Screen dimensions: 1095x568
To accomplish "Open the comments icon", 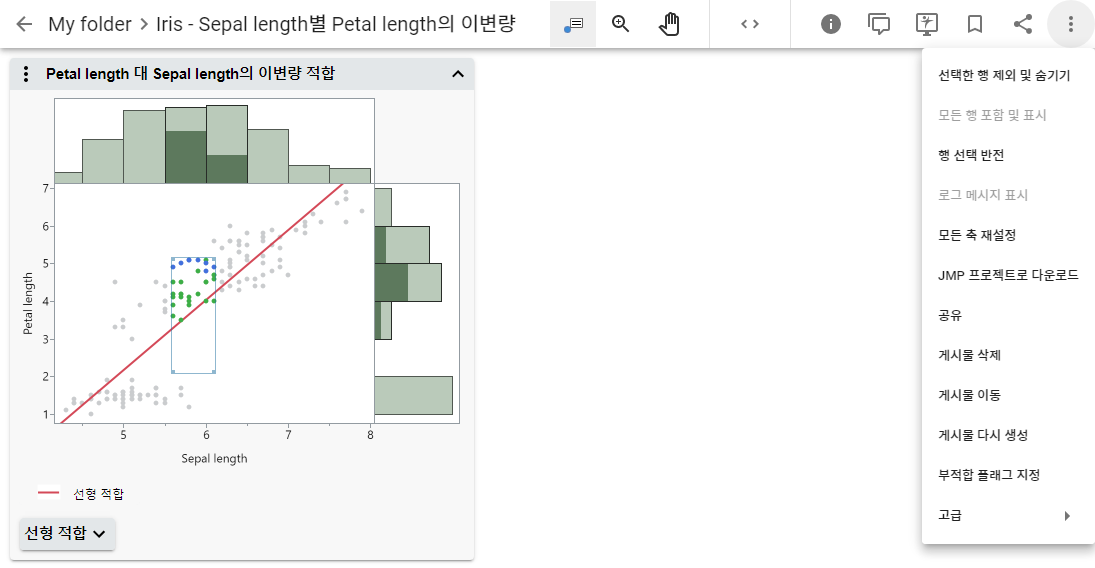I will tap(879, 24).
